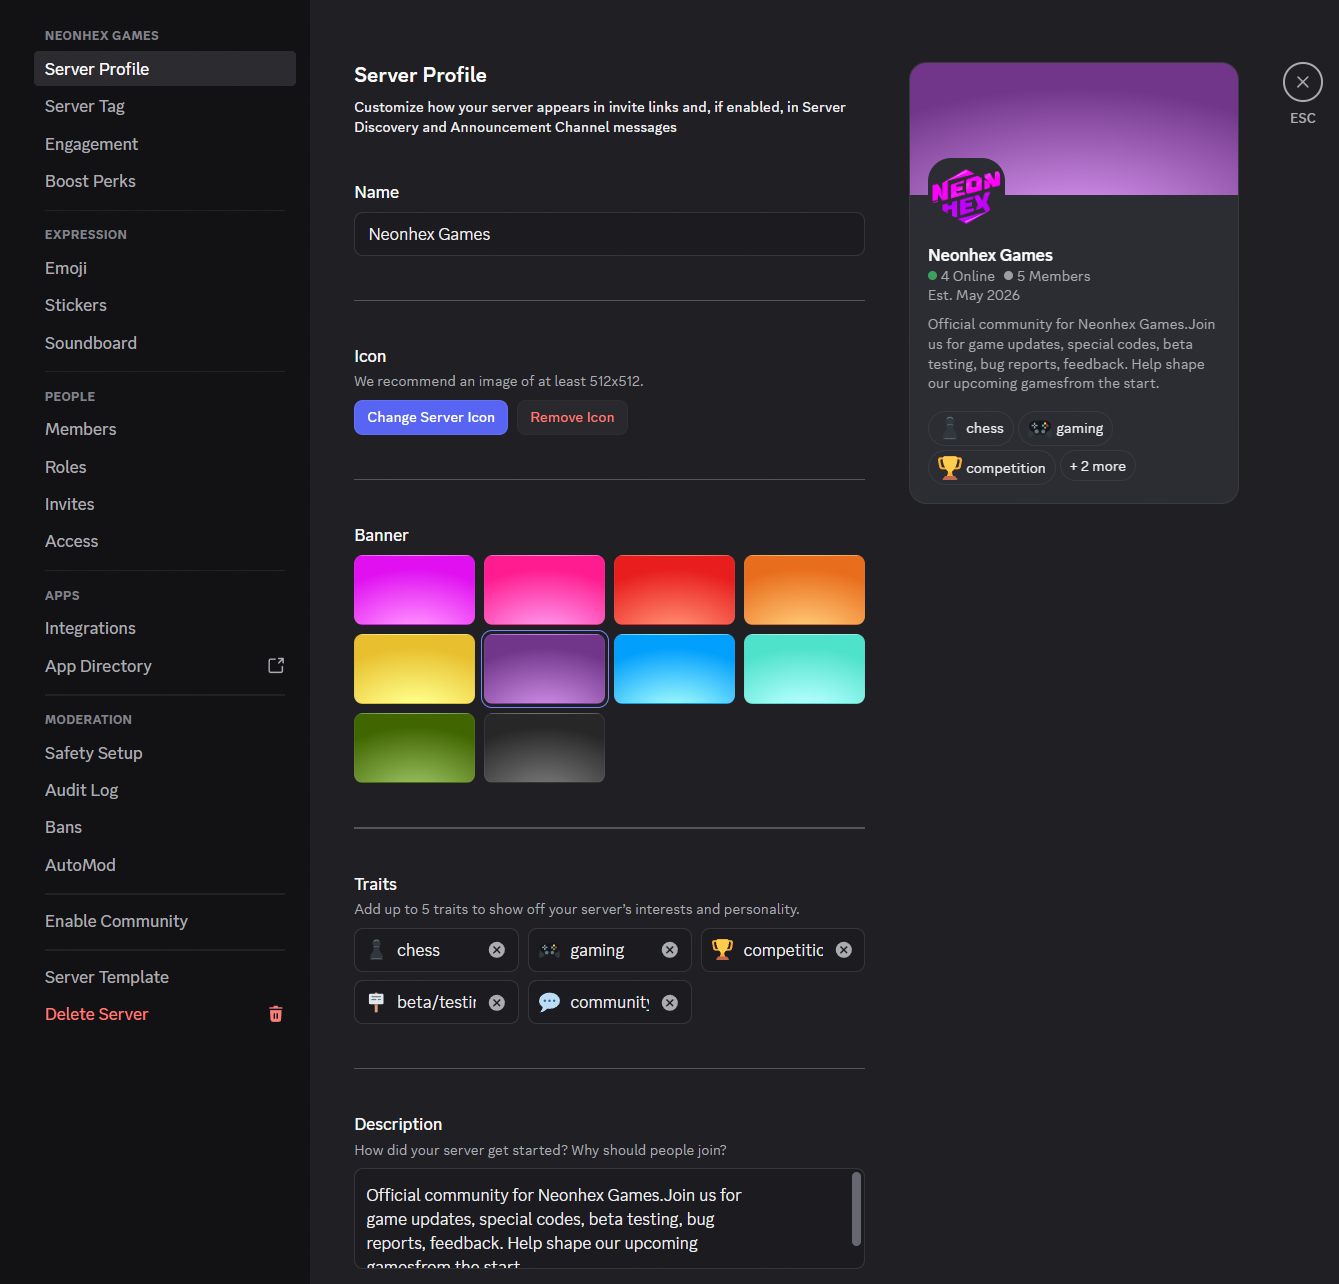The height and width of the screenshot is (1284, 1339).
Task: Click Remove Icon button
Action: tap(572, 417)
